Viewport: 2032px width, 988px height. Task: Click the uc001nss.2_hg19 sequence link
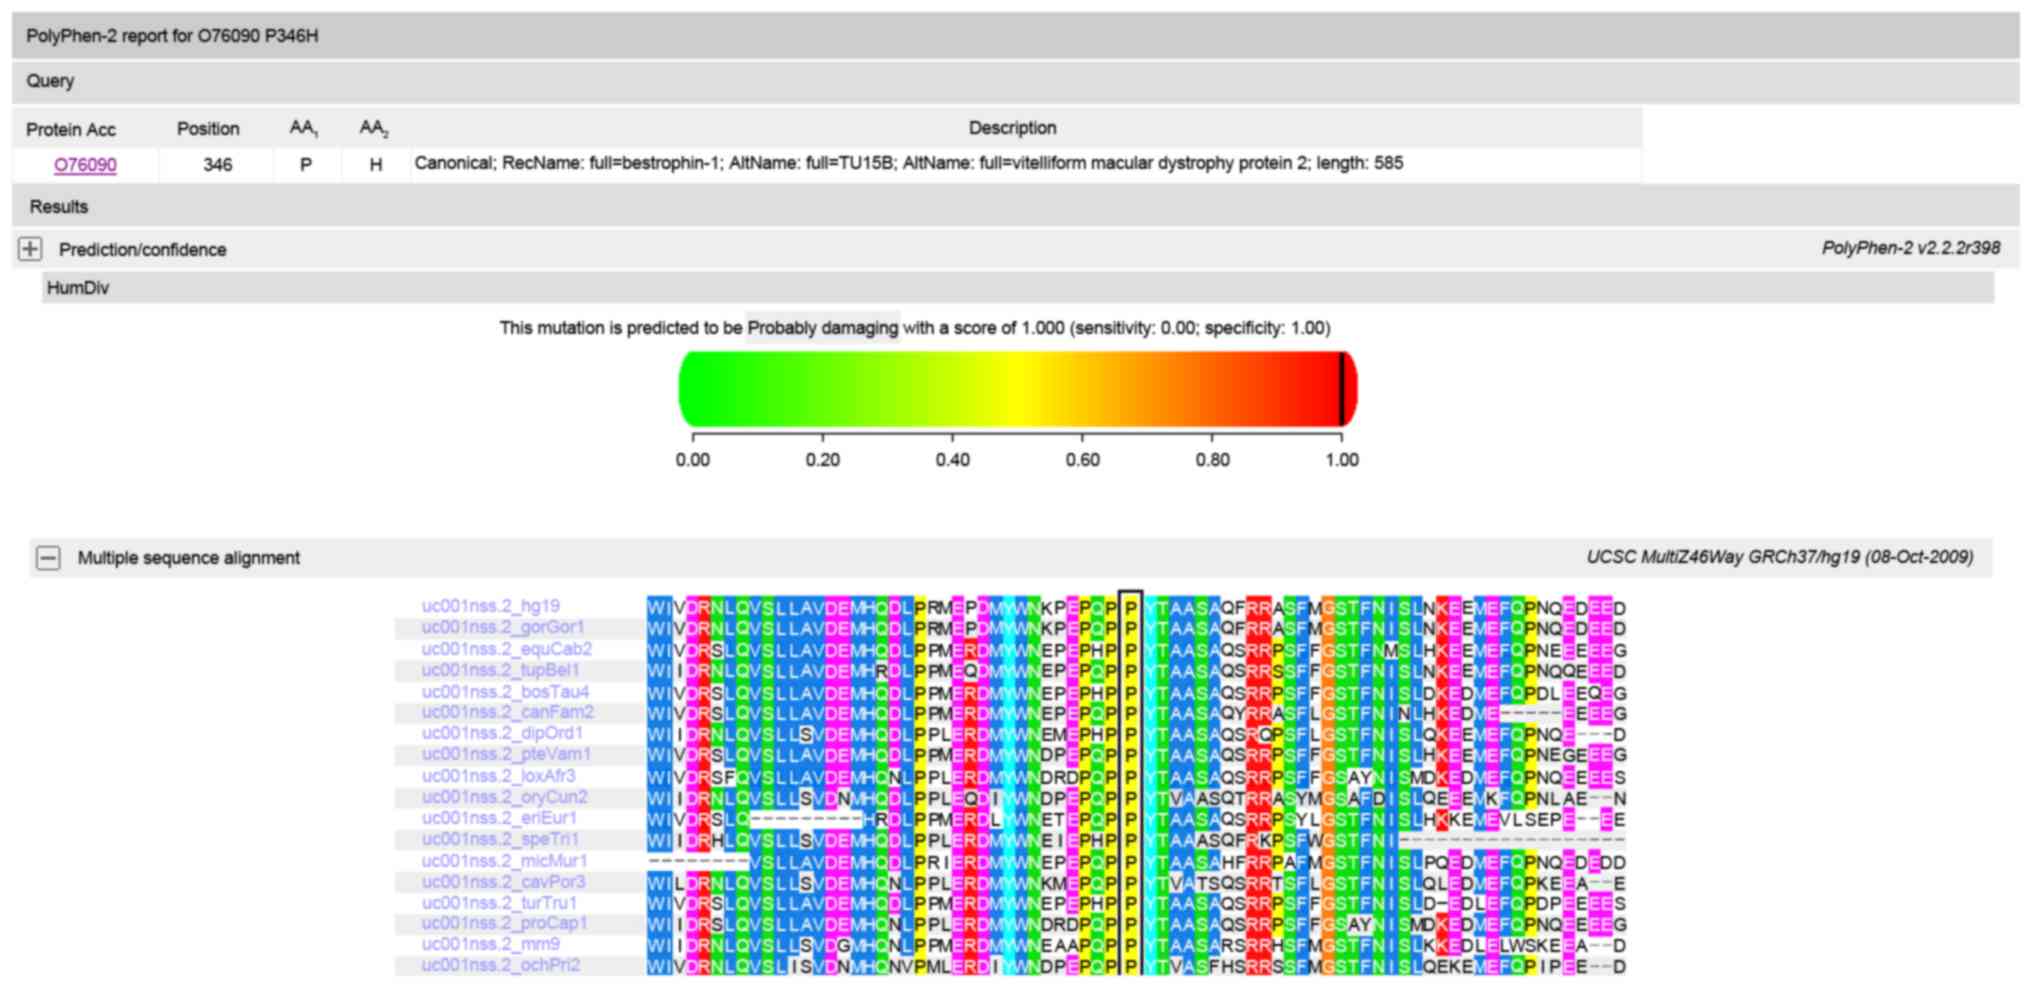pos(490,606)
